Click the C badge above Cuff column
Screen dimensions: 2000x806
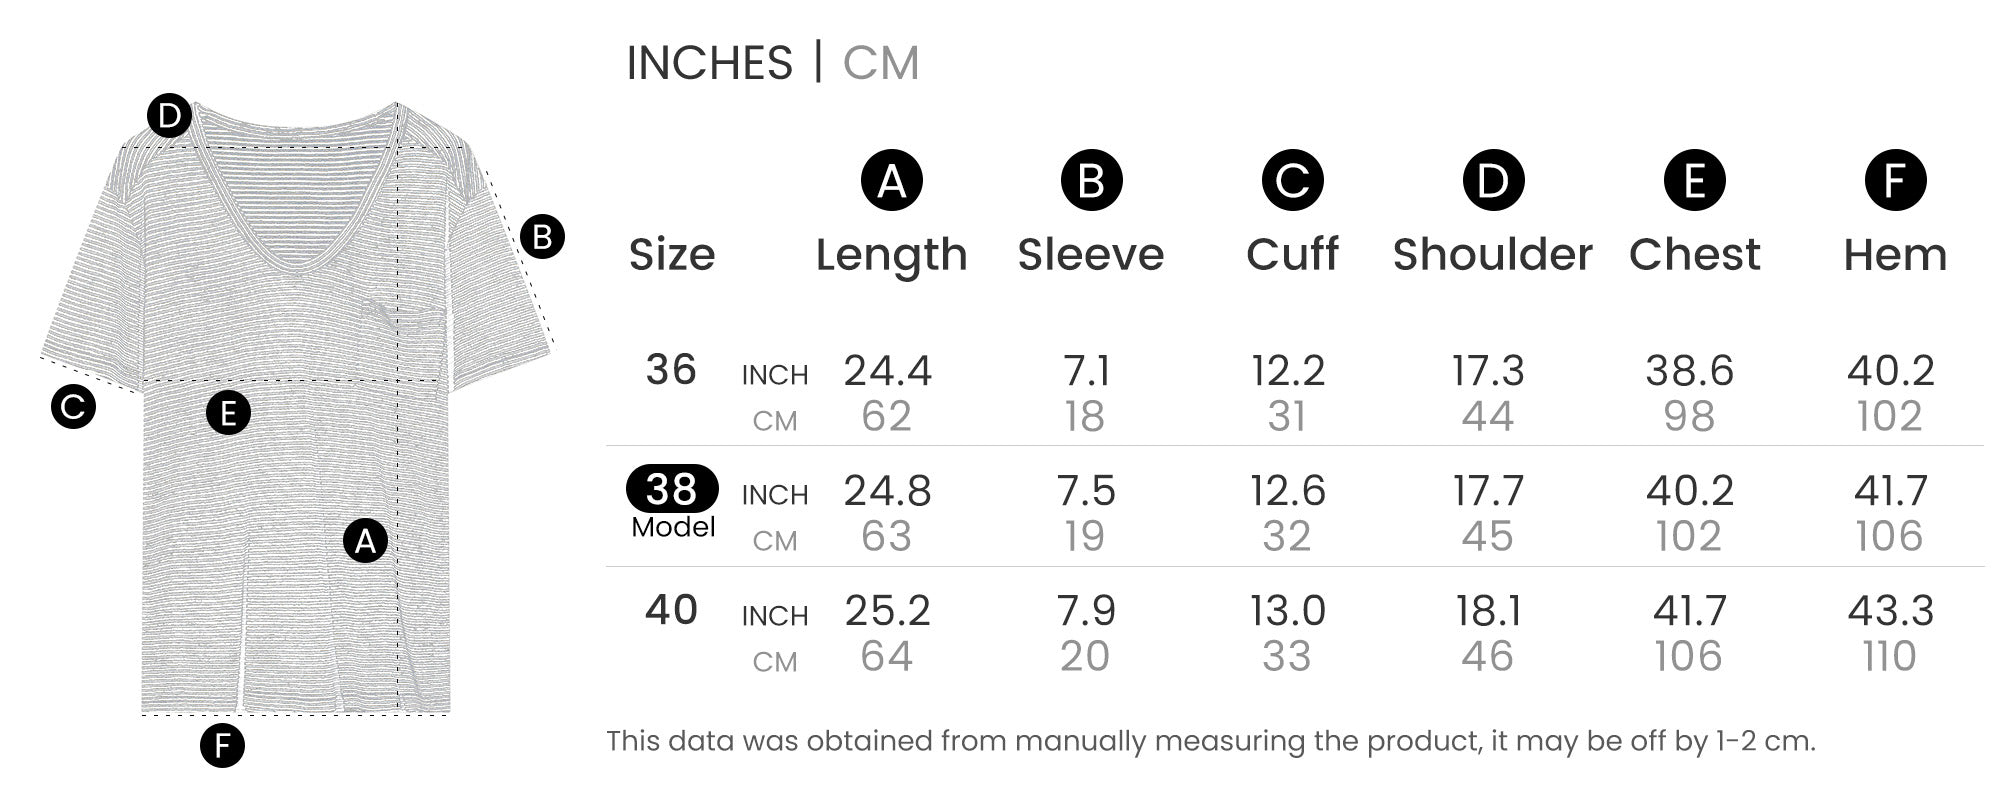(1292, 181)
